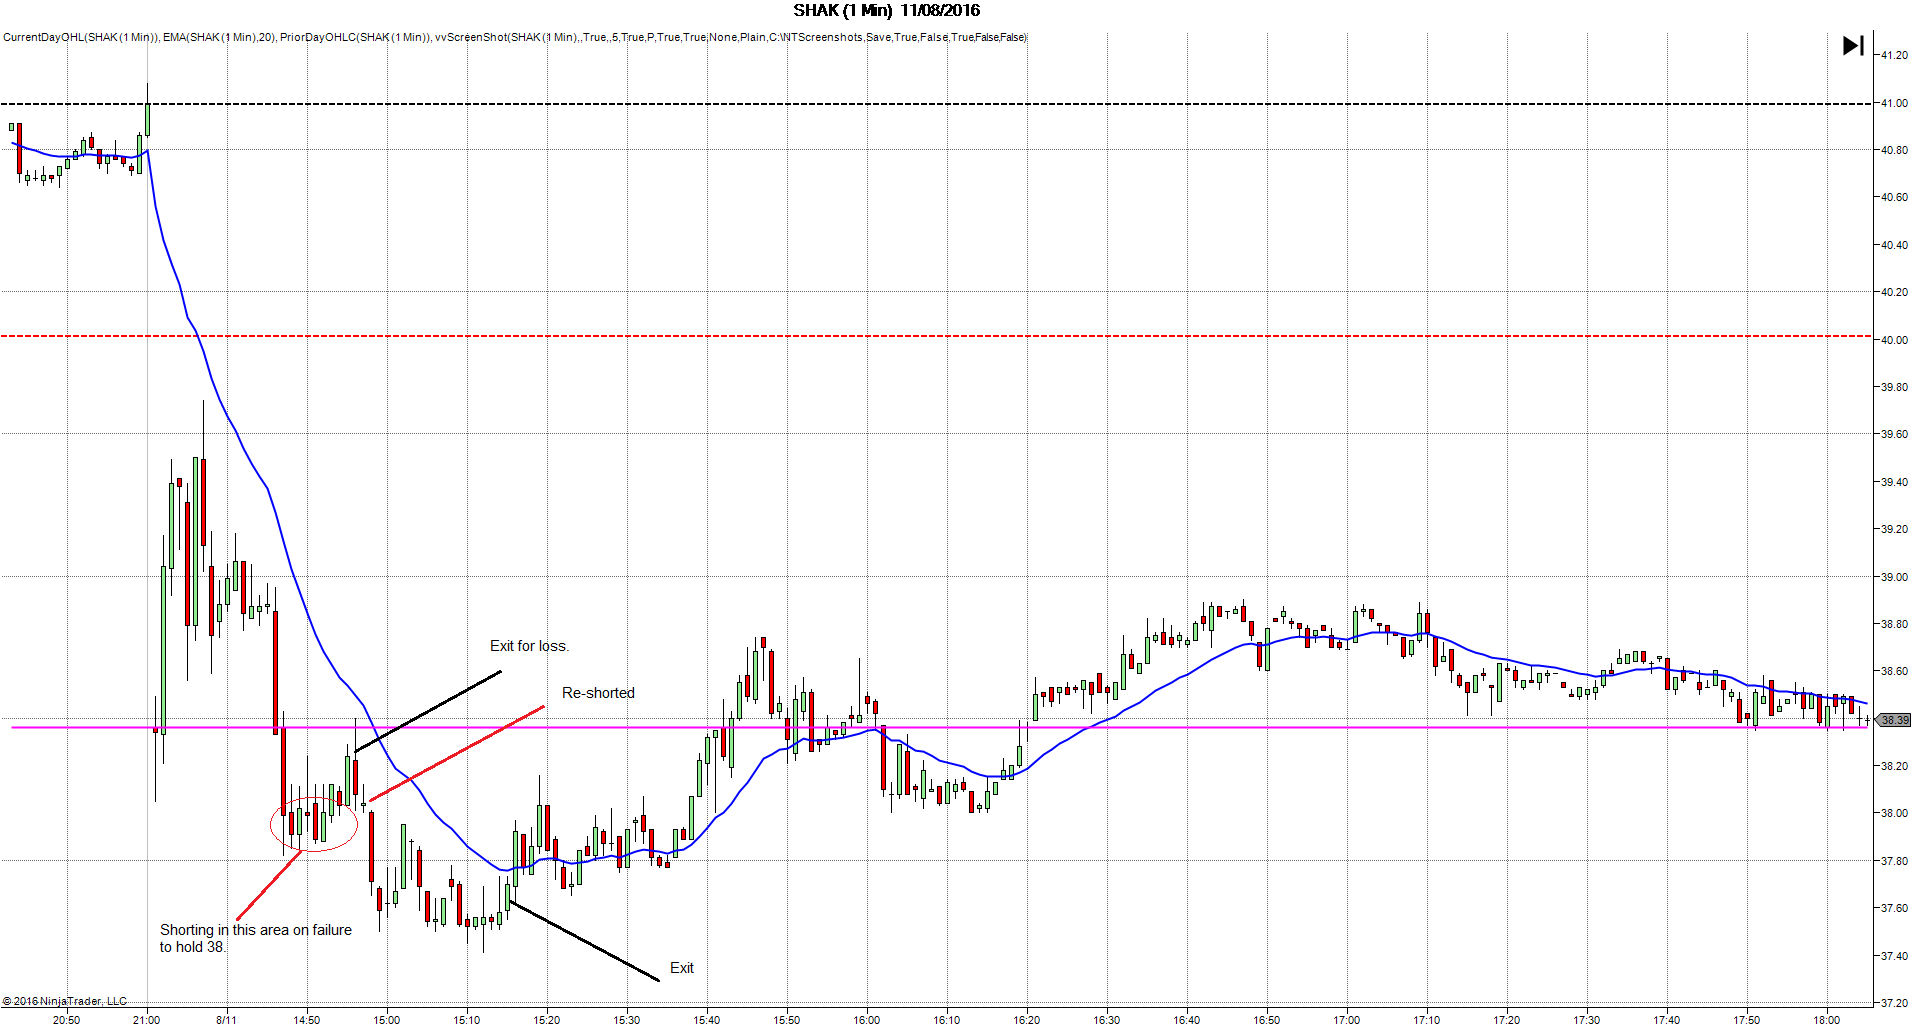Image resolution: width=1920 pixels, height=1034 pixels.
Task: Click the 17:40 time axis label
Action: pyautogui.click(x=1667, y=1020)
